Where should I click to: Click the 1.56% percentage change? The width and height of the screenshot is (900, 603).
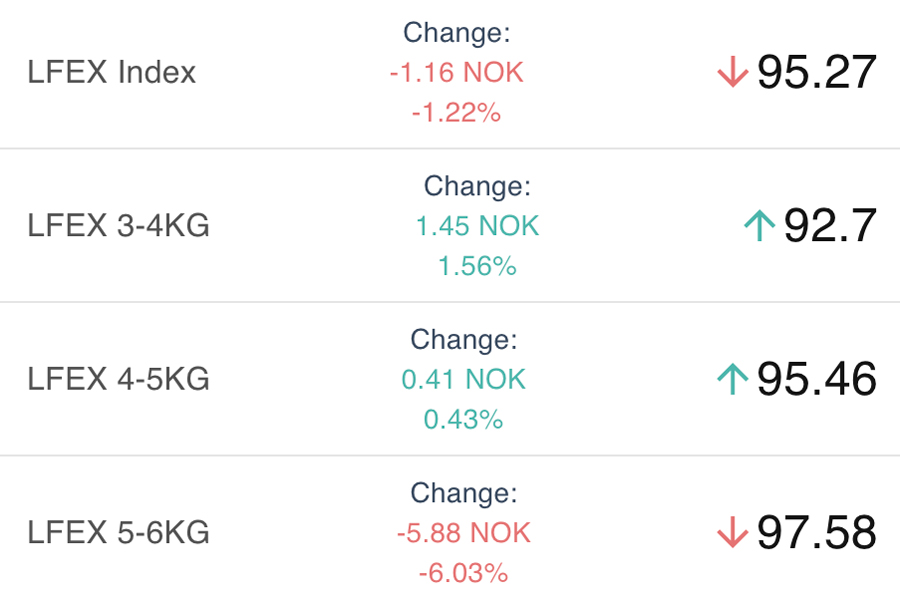pyautogui.click(x=477, y=266)
